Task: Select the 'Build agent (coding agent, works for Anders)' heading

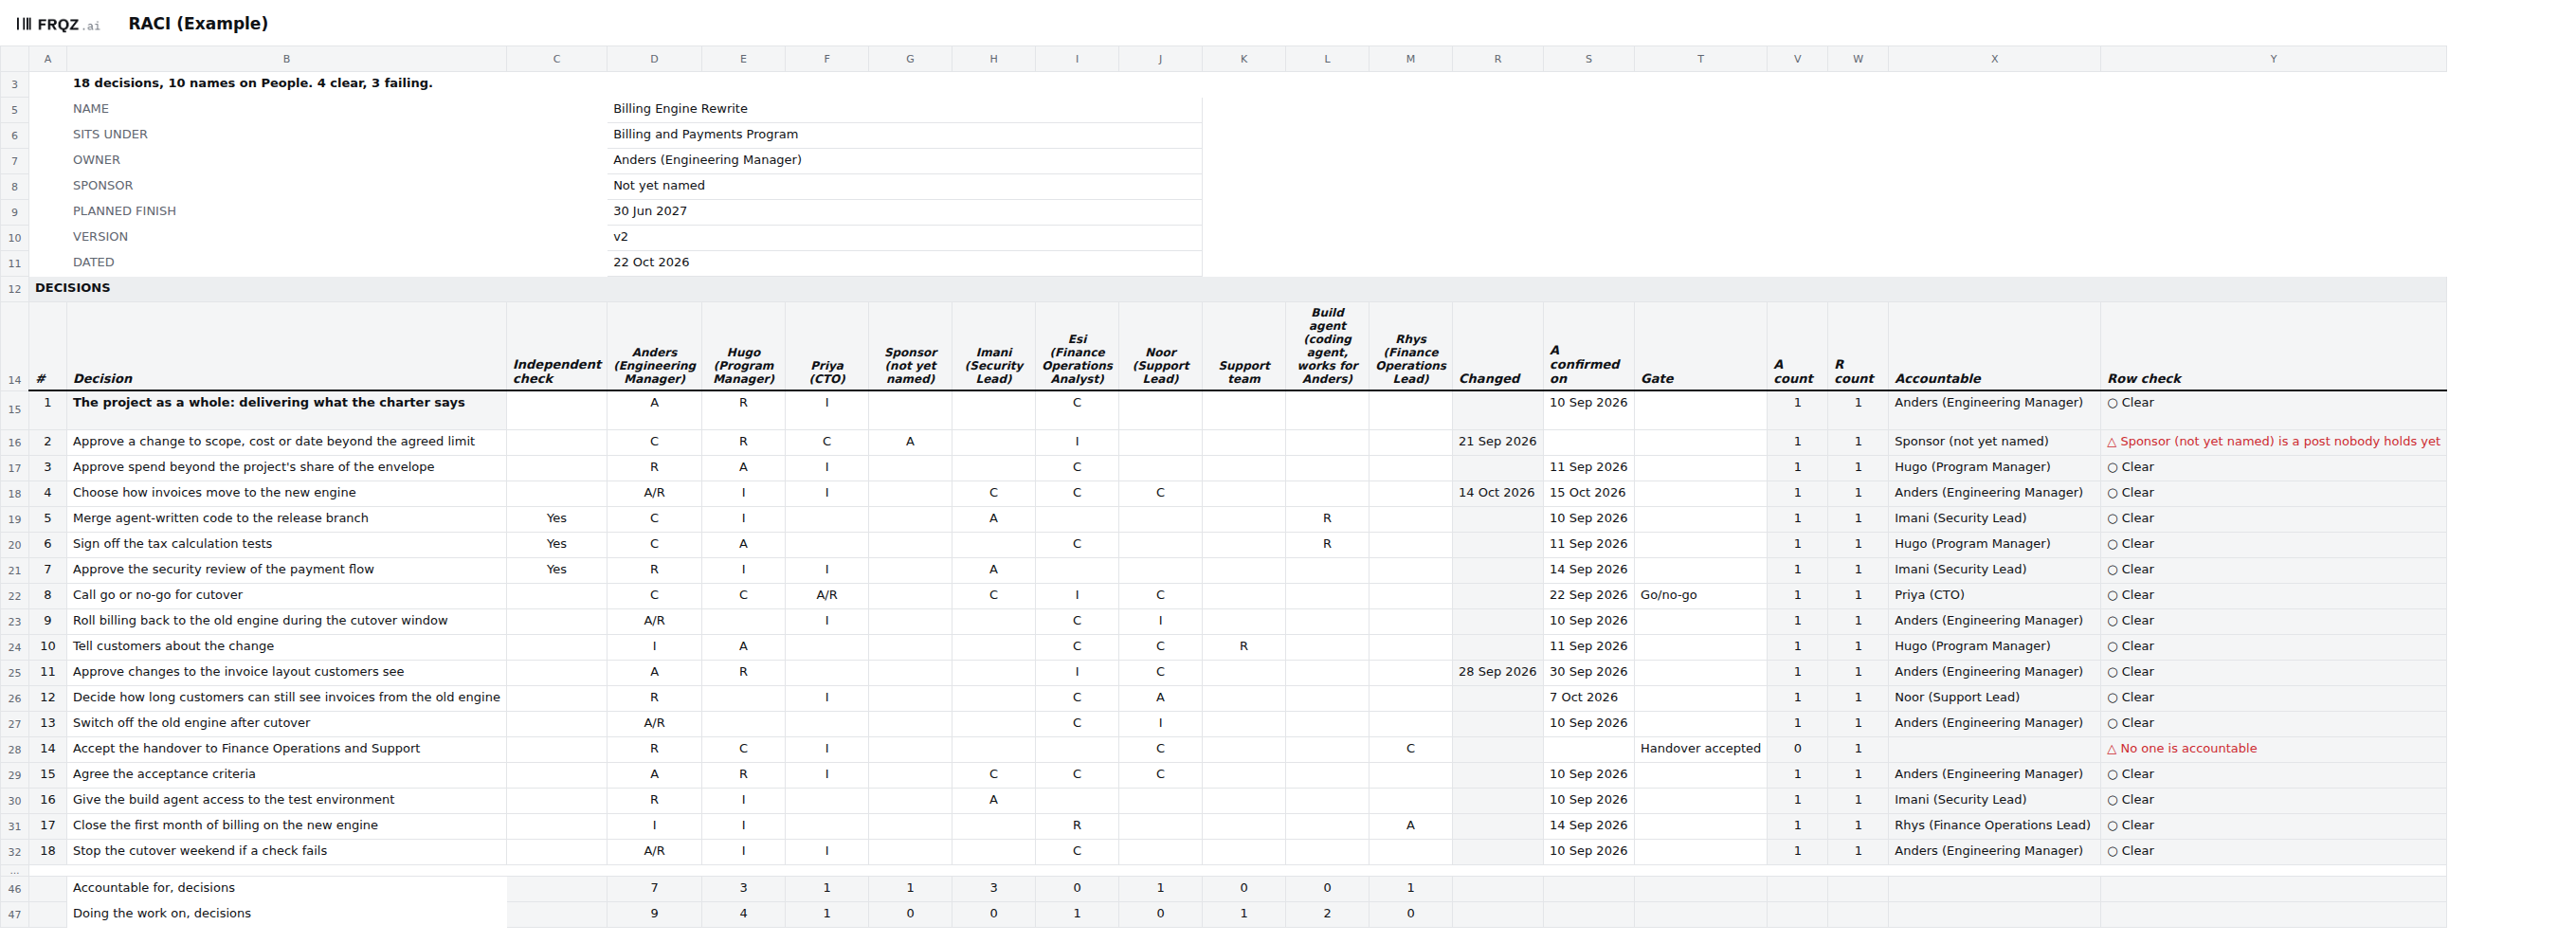Action: tap(1327, 346)
